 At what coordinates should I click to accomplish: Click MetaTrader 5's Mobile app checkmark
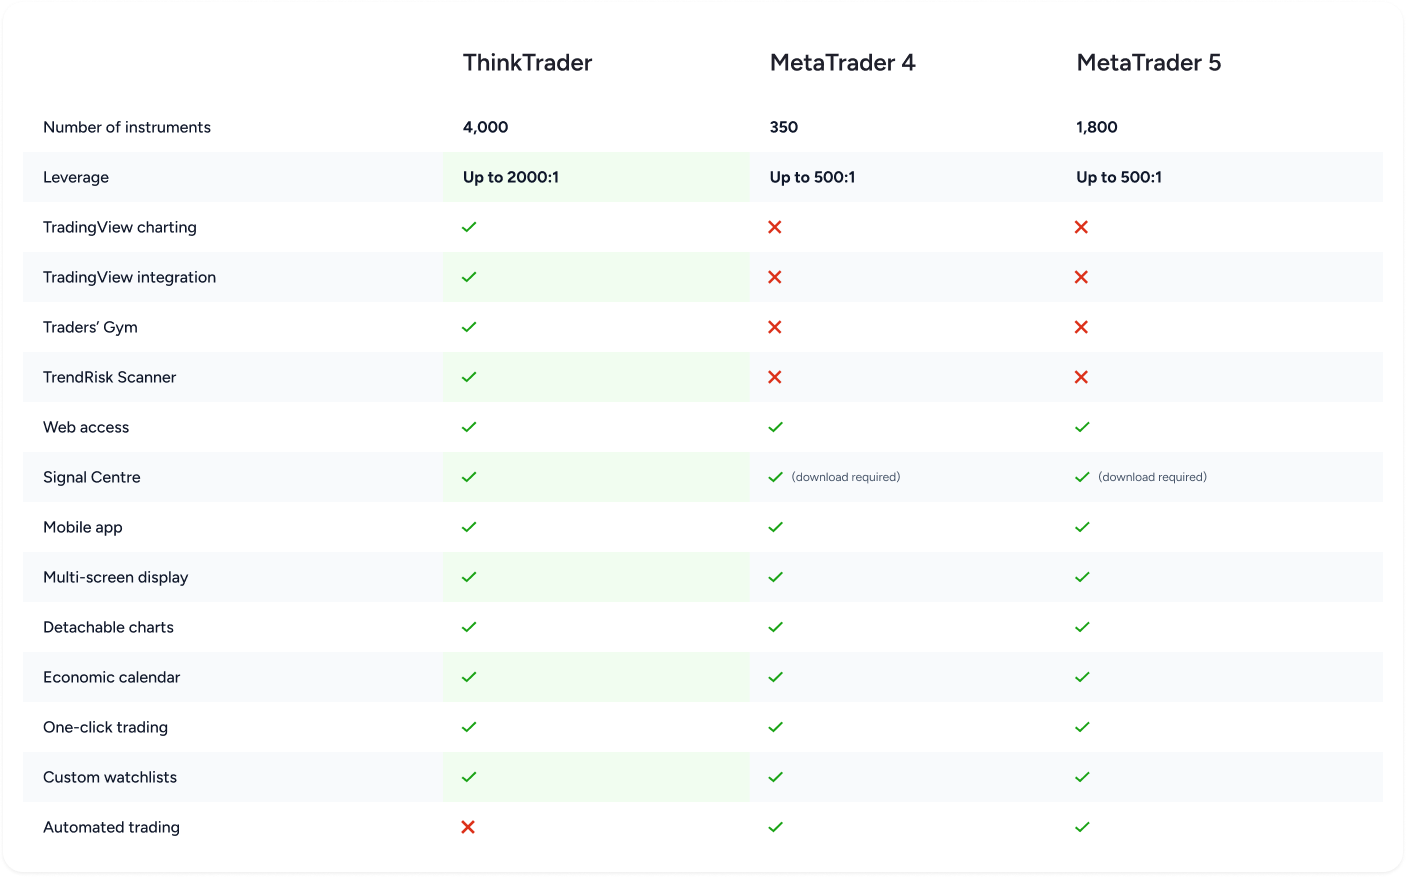1082,527
